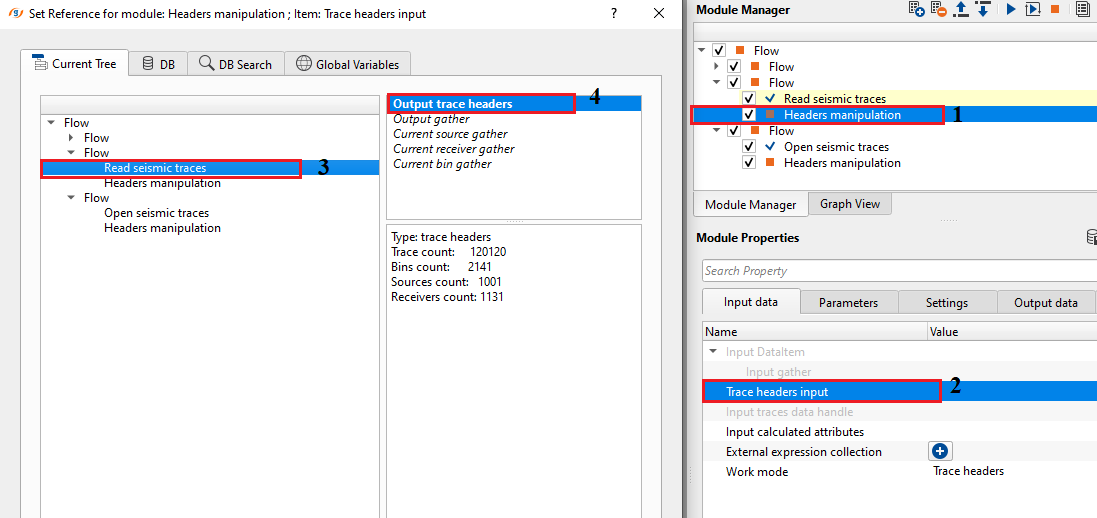Select Read seismic traces in Current Tree

[155, 168]
